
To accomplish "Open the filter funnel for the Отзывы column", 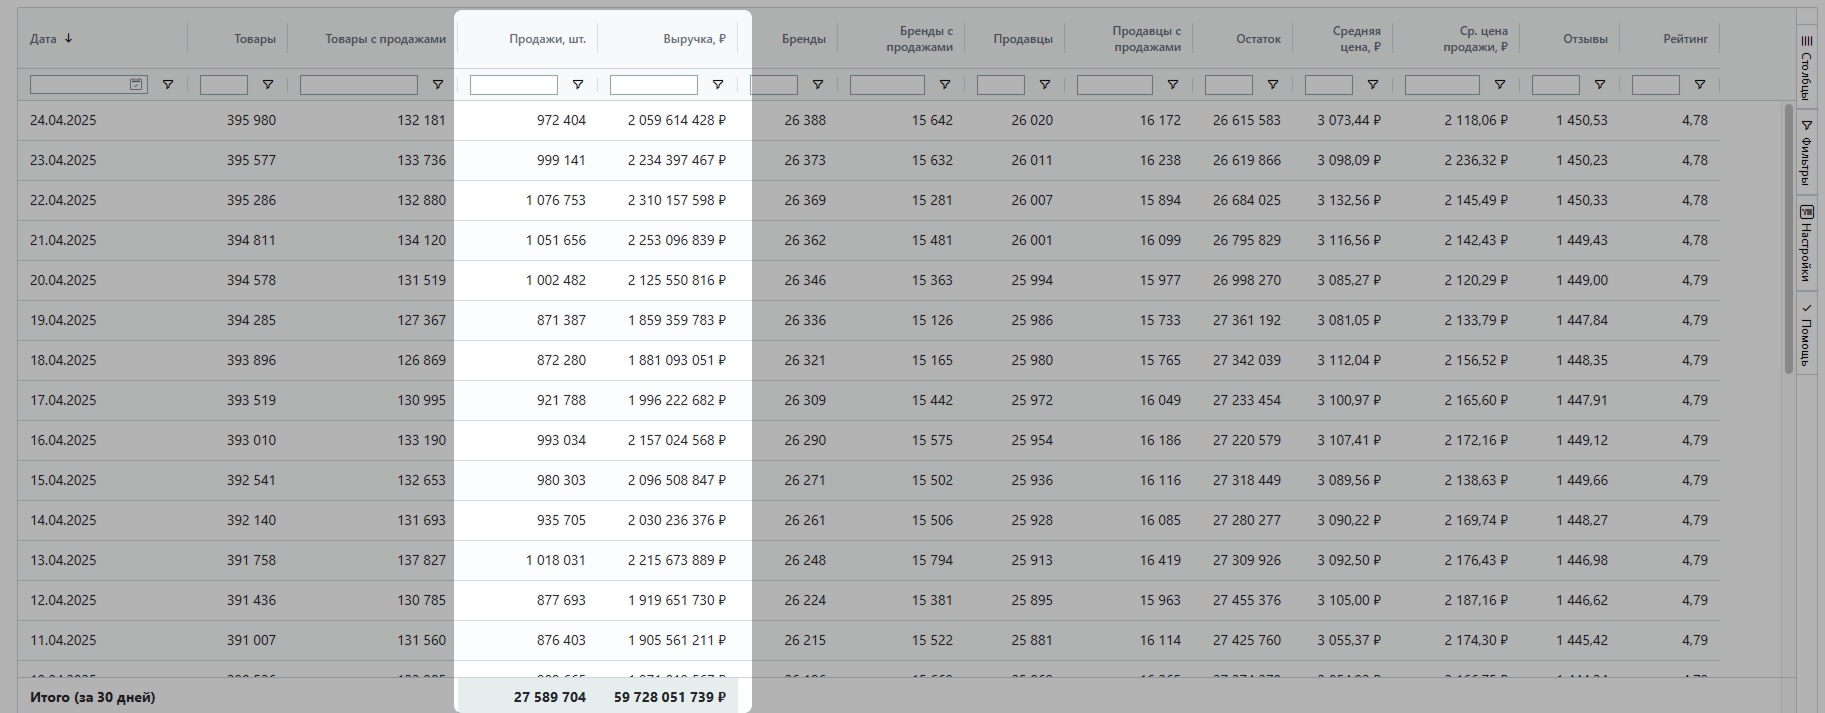I will click(x=1600, y=85).
